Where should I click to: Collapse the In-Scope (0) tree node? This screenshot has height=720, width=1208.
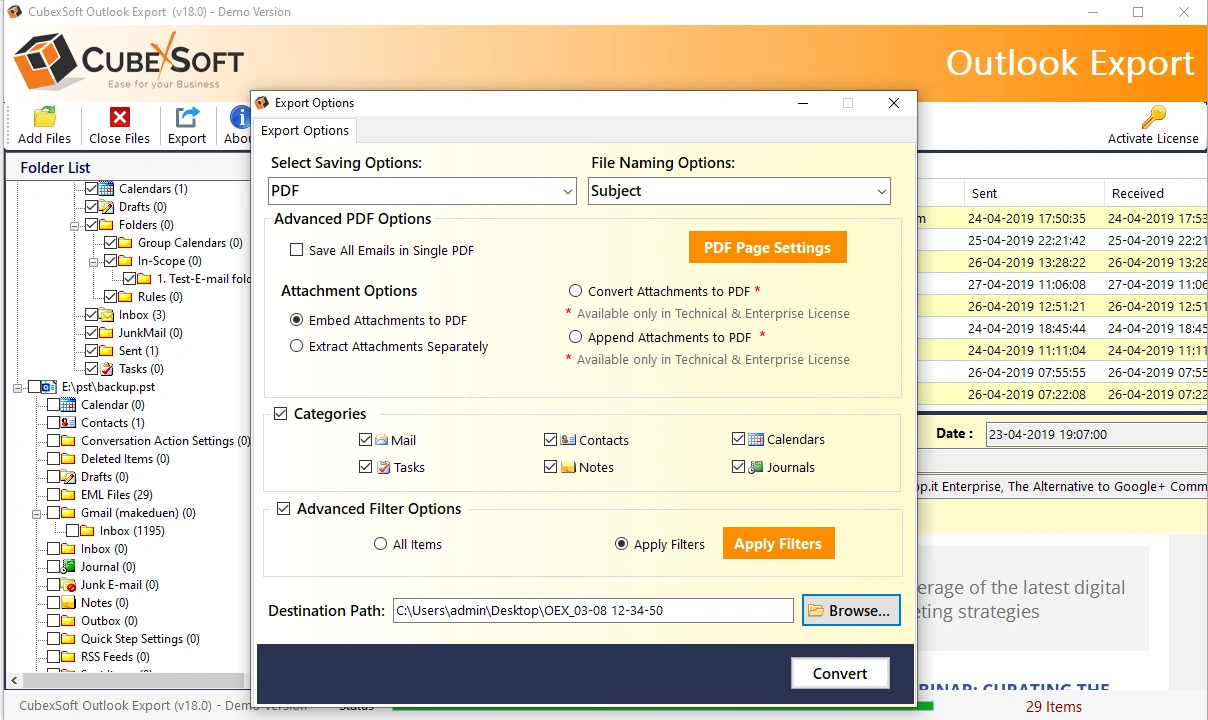tap(94, 261)
